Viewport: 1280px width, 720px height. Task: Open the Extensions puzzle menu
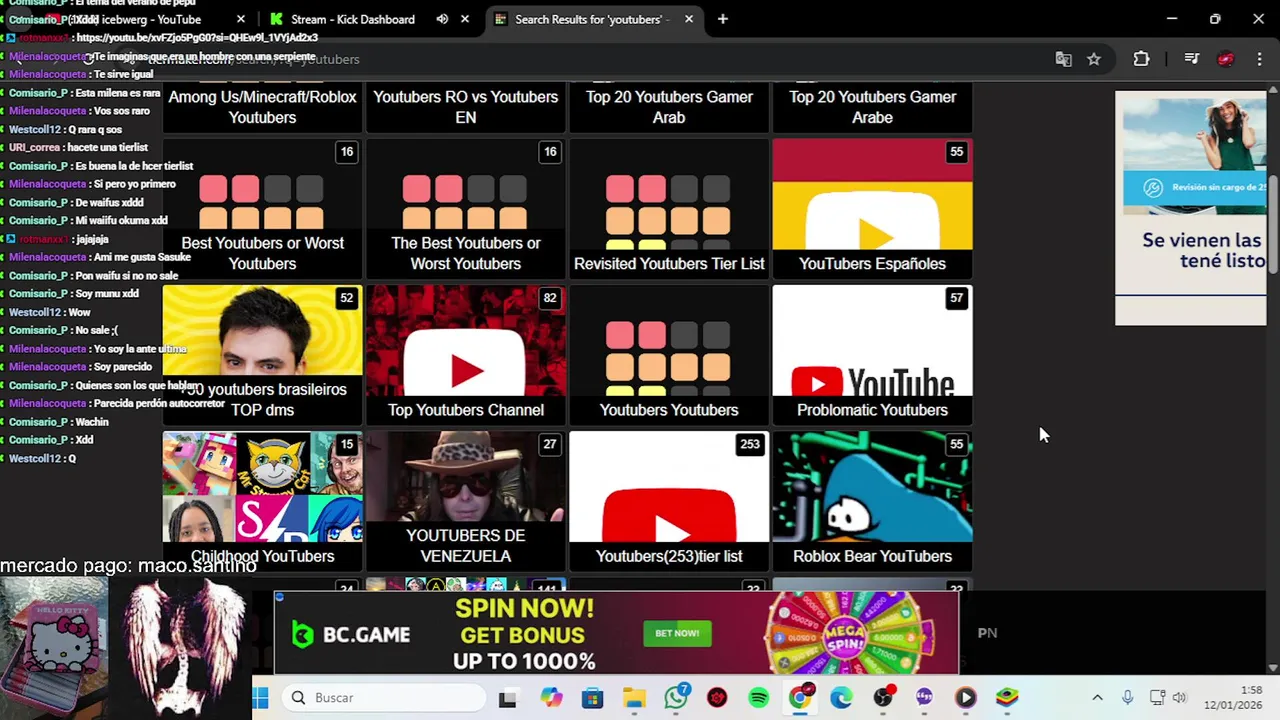click(x=1141, y=59)
